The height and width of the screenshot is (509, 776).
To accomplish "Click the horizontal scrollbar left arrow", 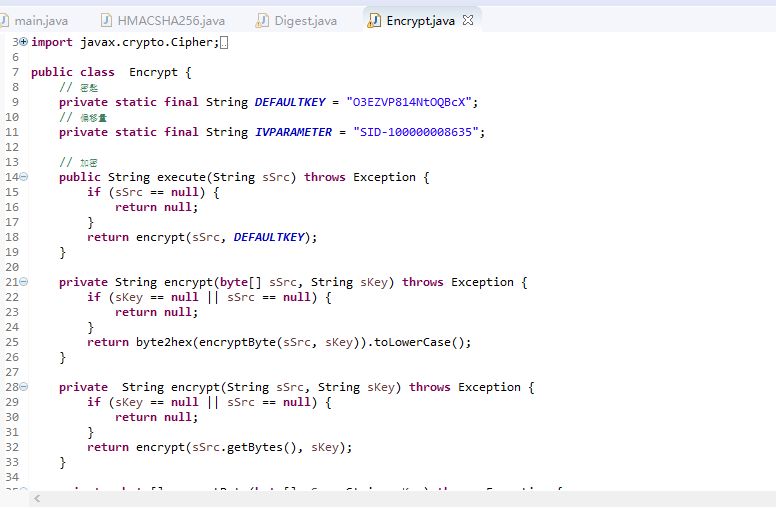I will pos(37,499).
